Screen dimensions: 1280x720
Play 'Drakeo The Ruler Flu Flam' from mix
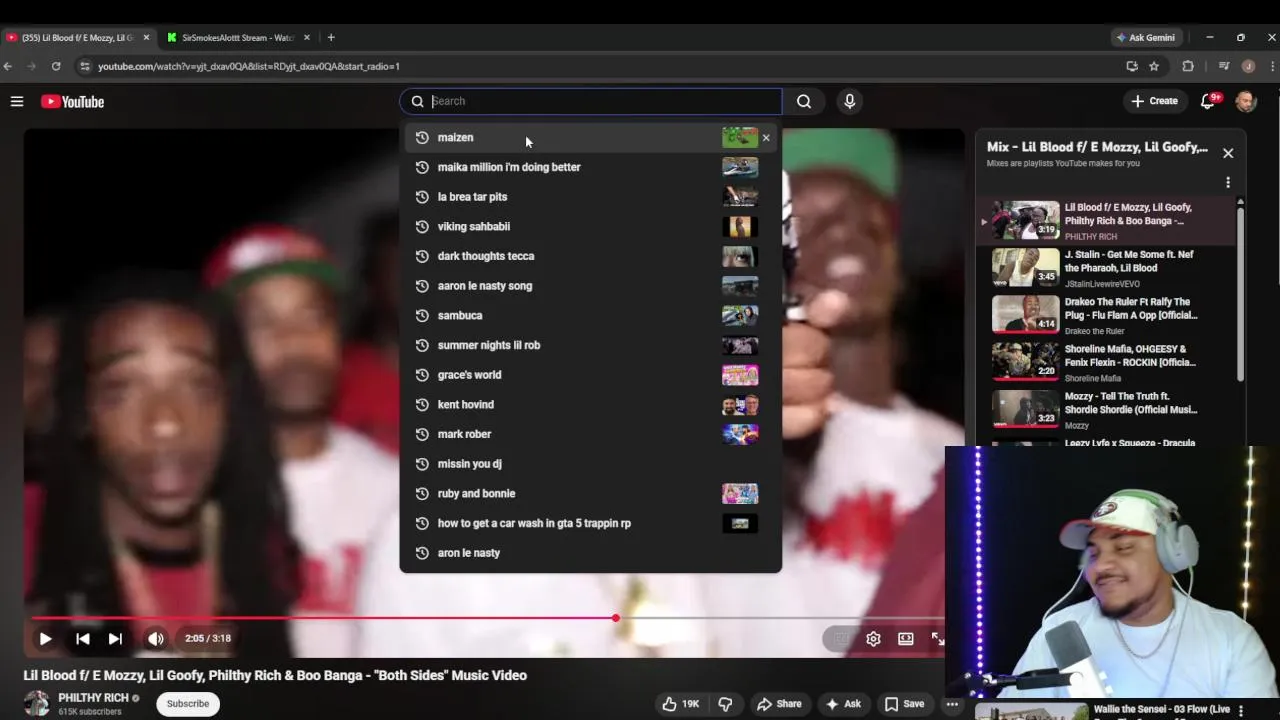click(1108, 315)
